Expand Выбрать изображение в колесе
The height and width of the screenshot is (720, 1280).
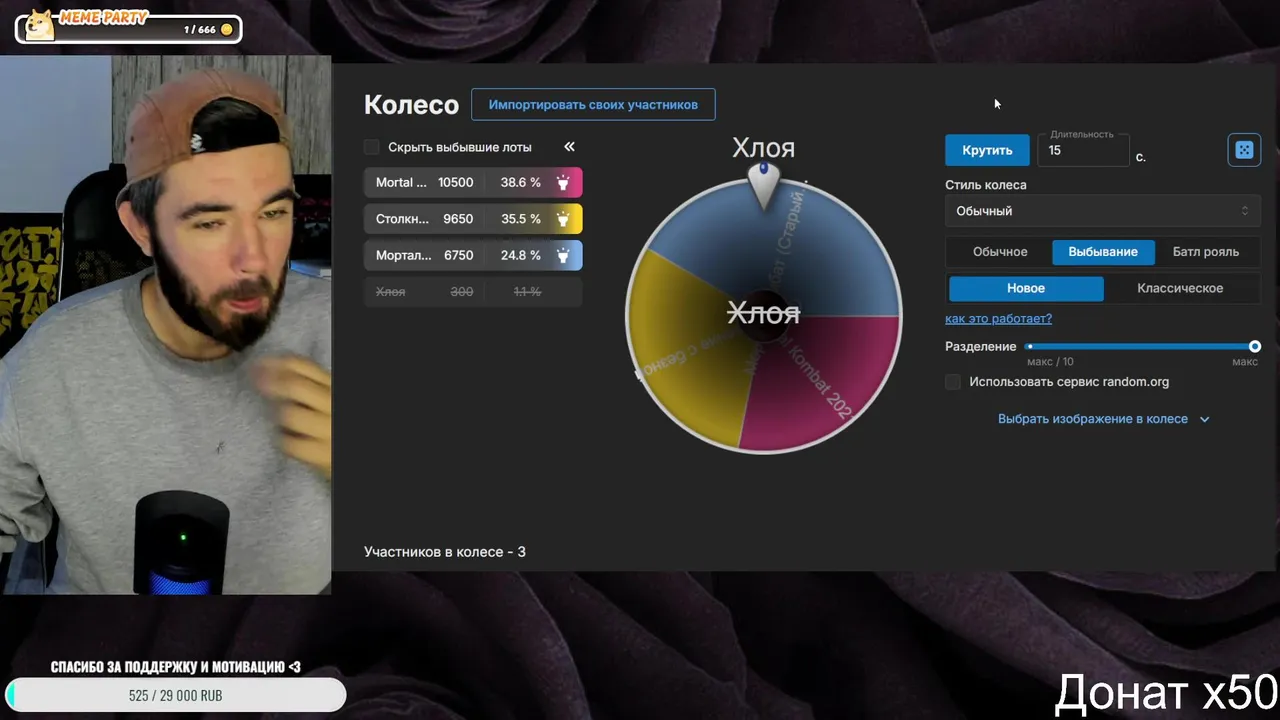[x=1103, y=419]
